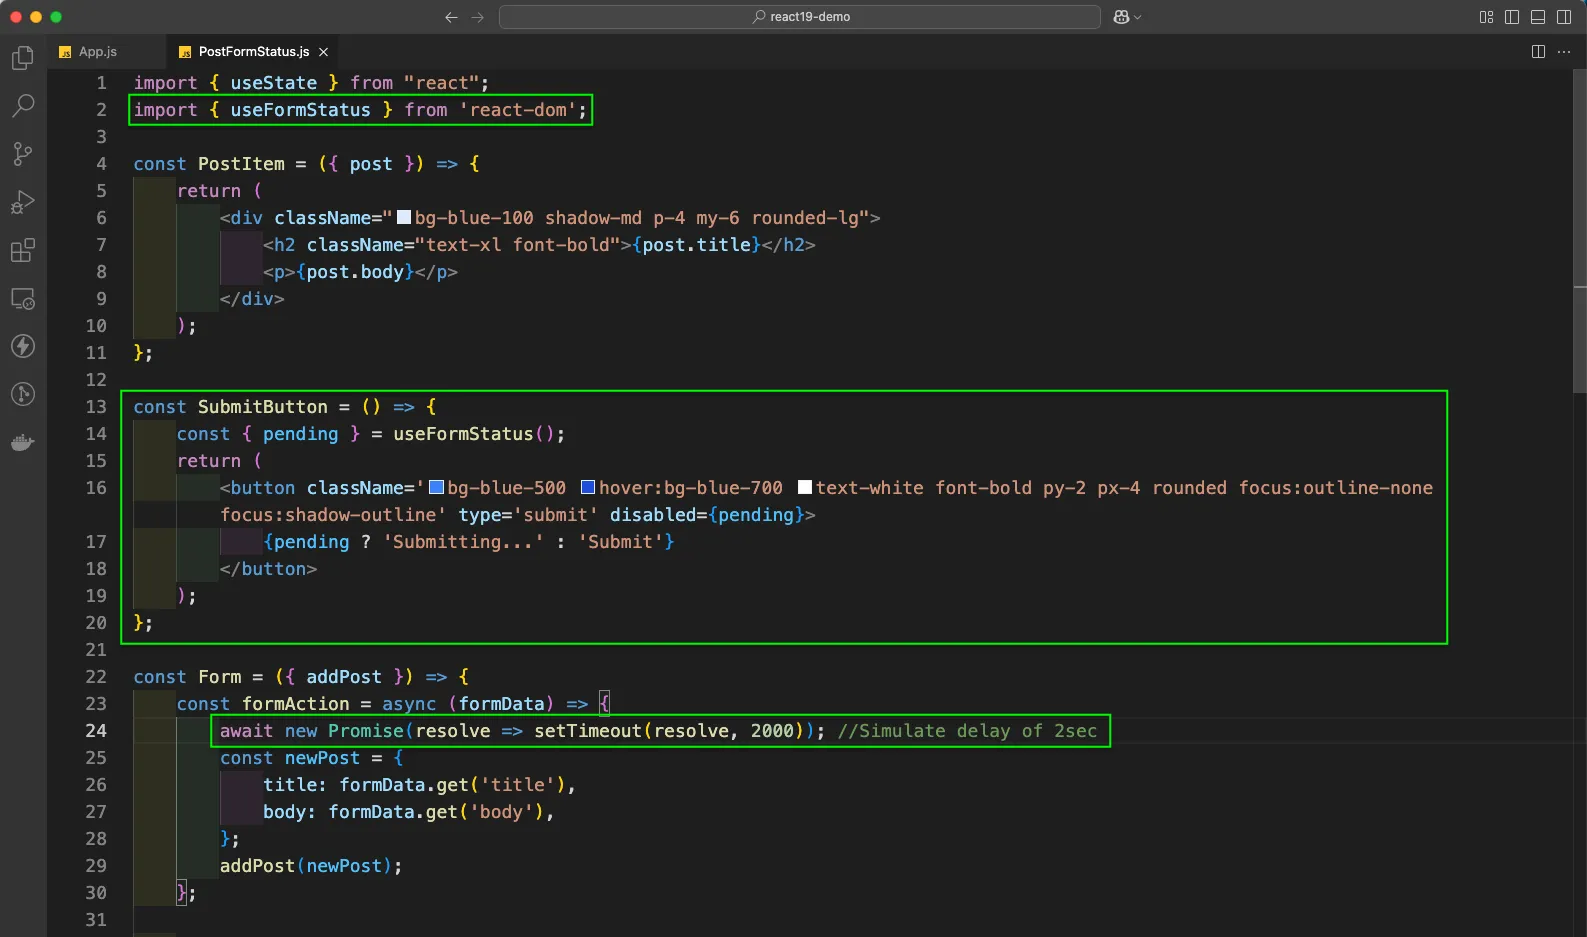Click 'post.body' inside the p tag
The height and width of the screenshot is (937, 1587).
click(x=355, y=272)
